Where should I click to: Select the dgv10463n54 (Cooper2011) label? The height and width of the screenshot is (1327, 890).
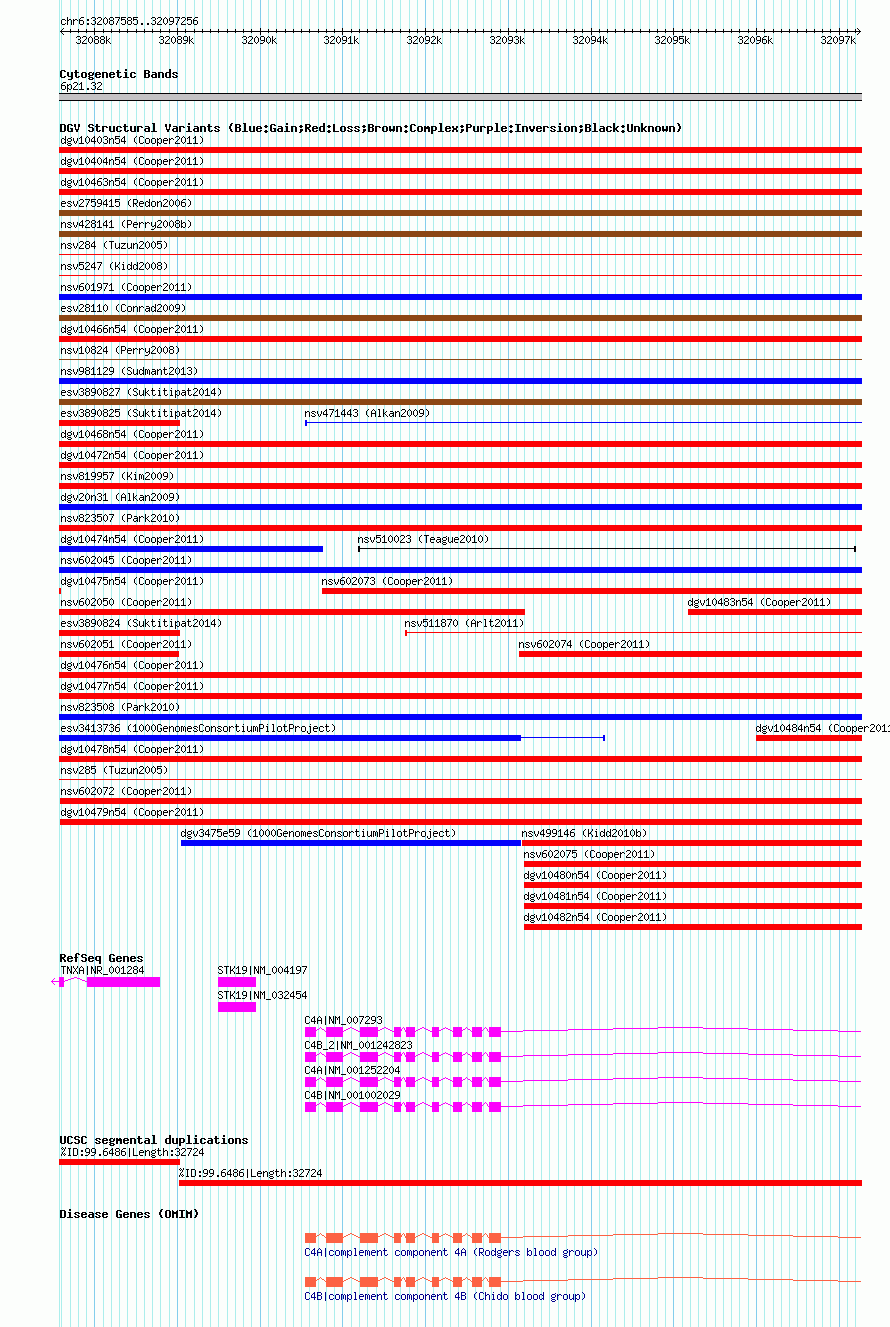[x=132, y=182]
